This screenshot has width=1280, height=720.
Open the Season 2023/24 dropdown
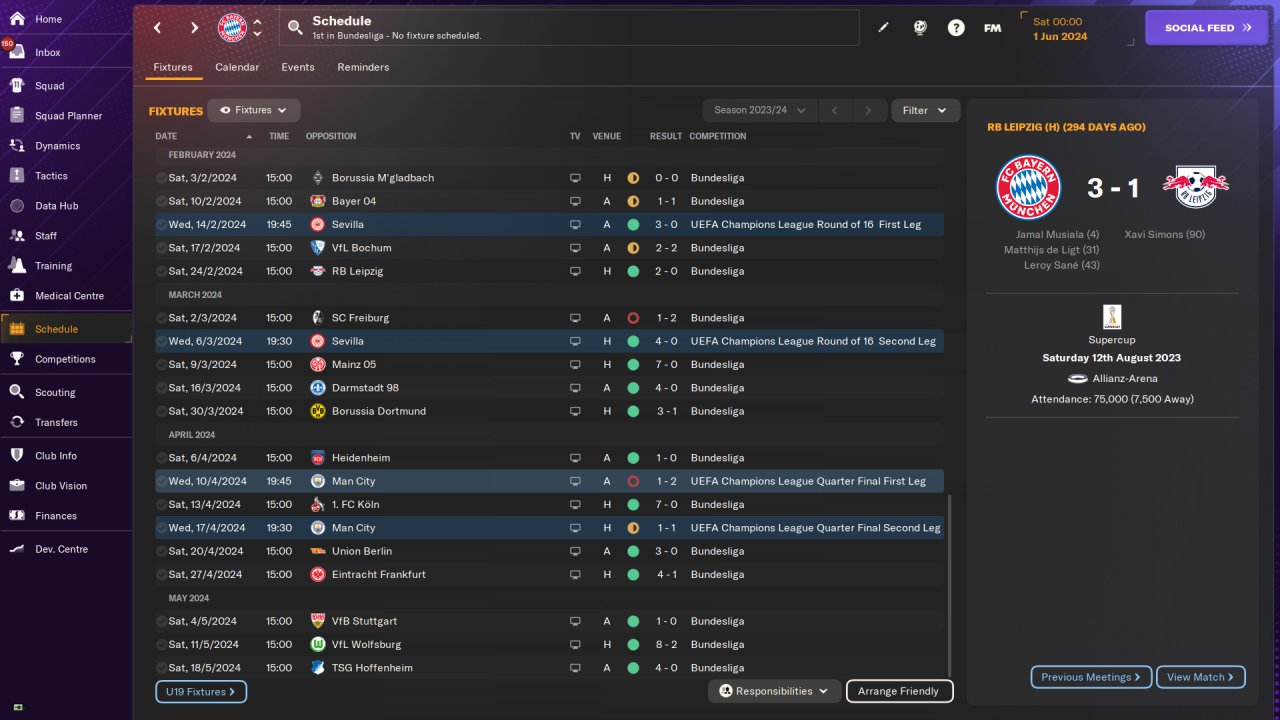coord(760,110)
